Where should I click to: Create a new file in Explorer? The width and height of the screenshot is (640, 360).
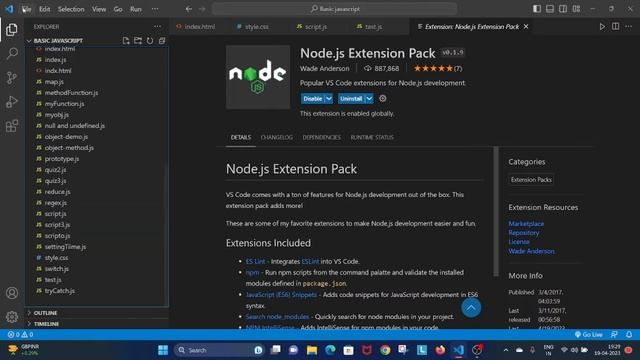tap(126, 41)
